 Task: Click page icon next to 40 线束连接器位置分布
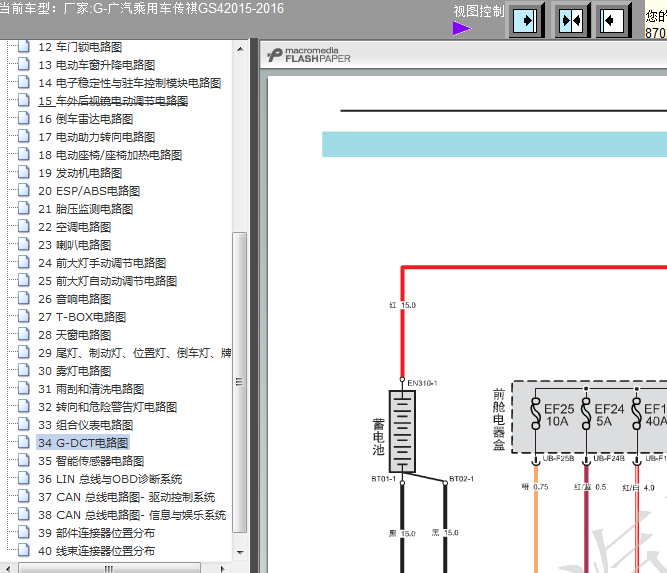tap(24, 550)
